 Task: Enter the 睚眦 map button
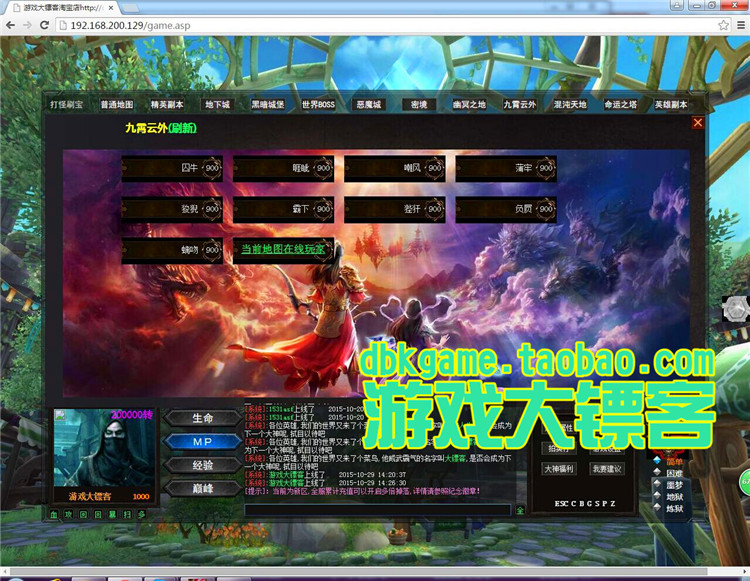coord(283,168)
